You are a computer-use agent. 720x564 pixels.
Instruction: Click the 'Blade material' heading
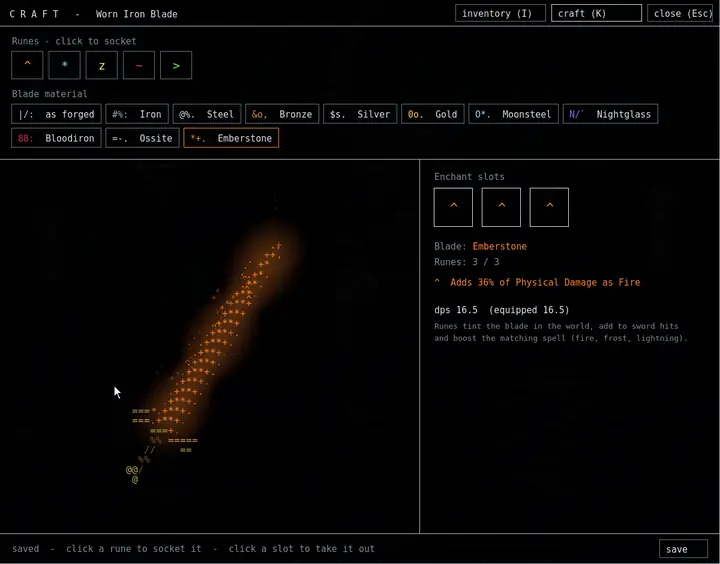pos(50,94)
